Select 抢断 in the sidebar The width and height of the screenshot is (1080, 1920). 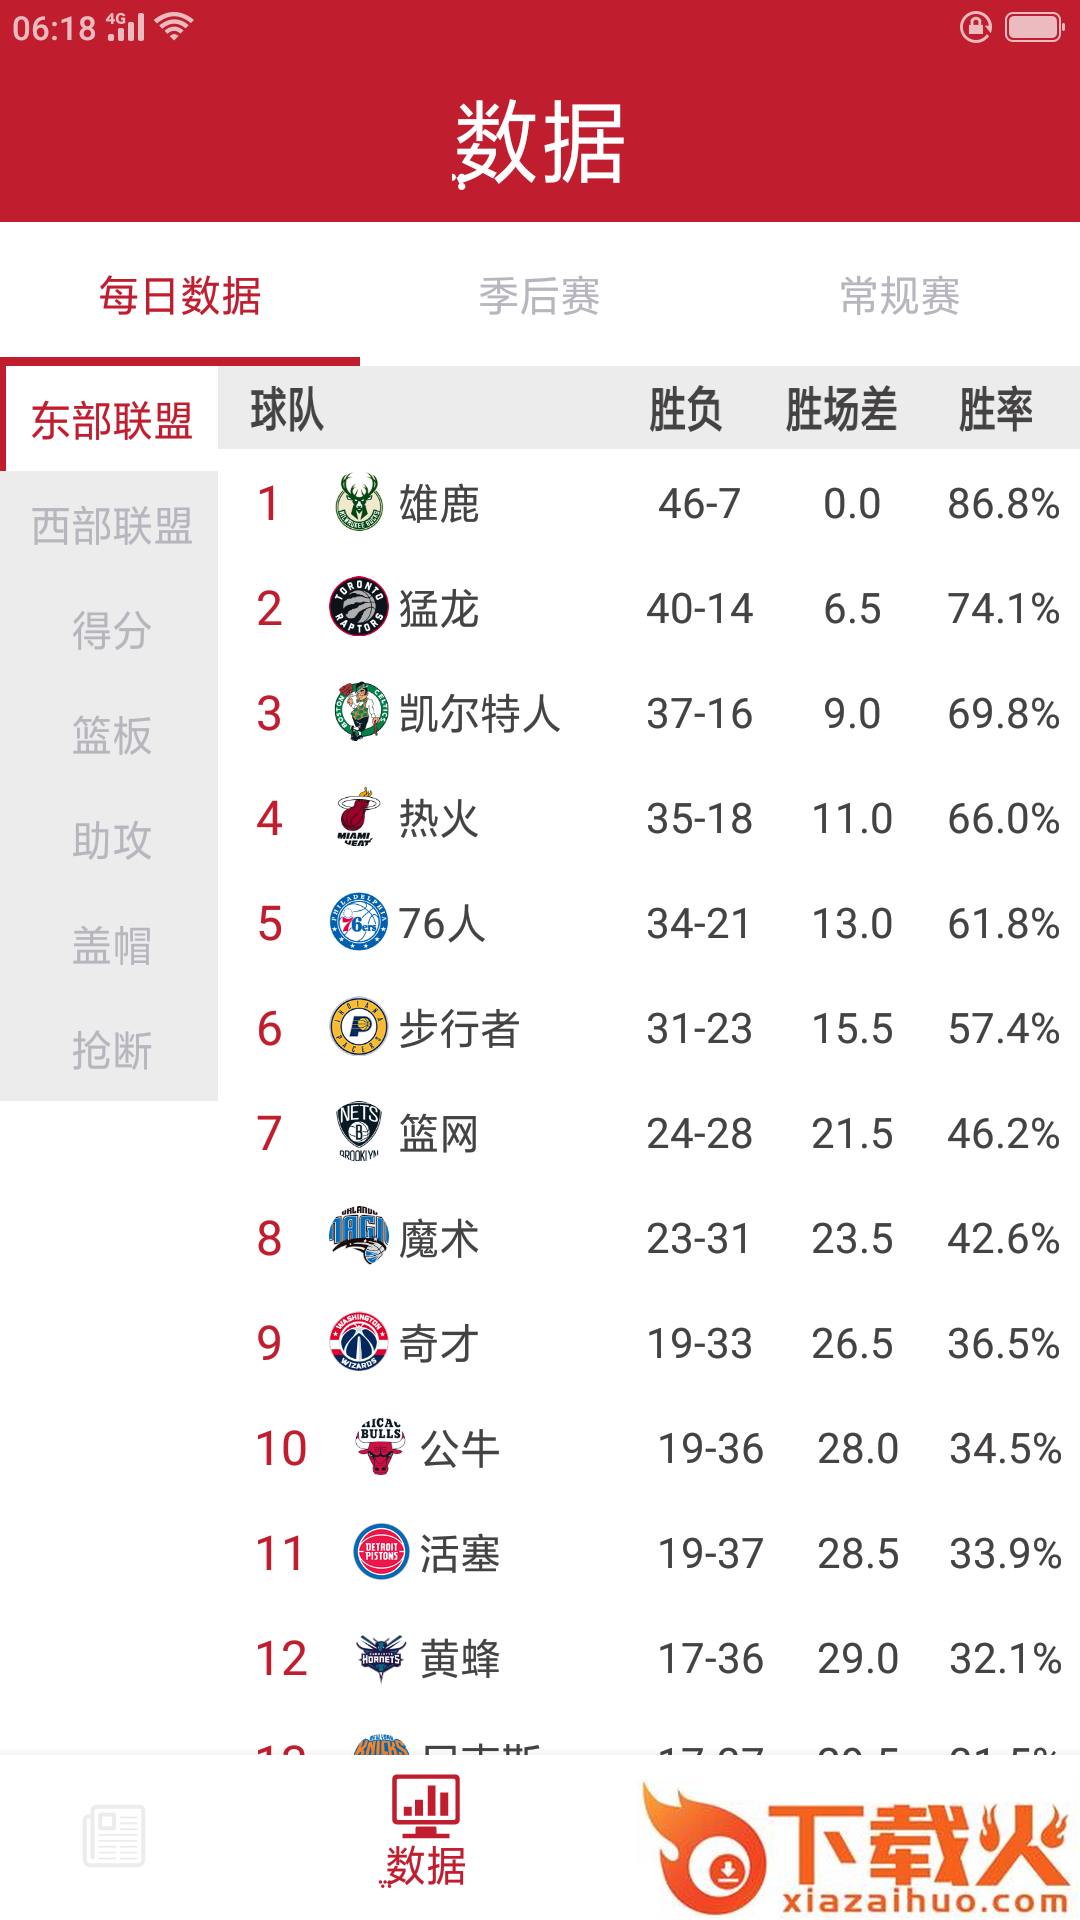pyautogui.click(x=111, y=1051)
